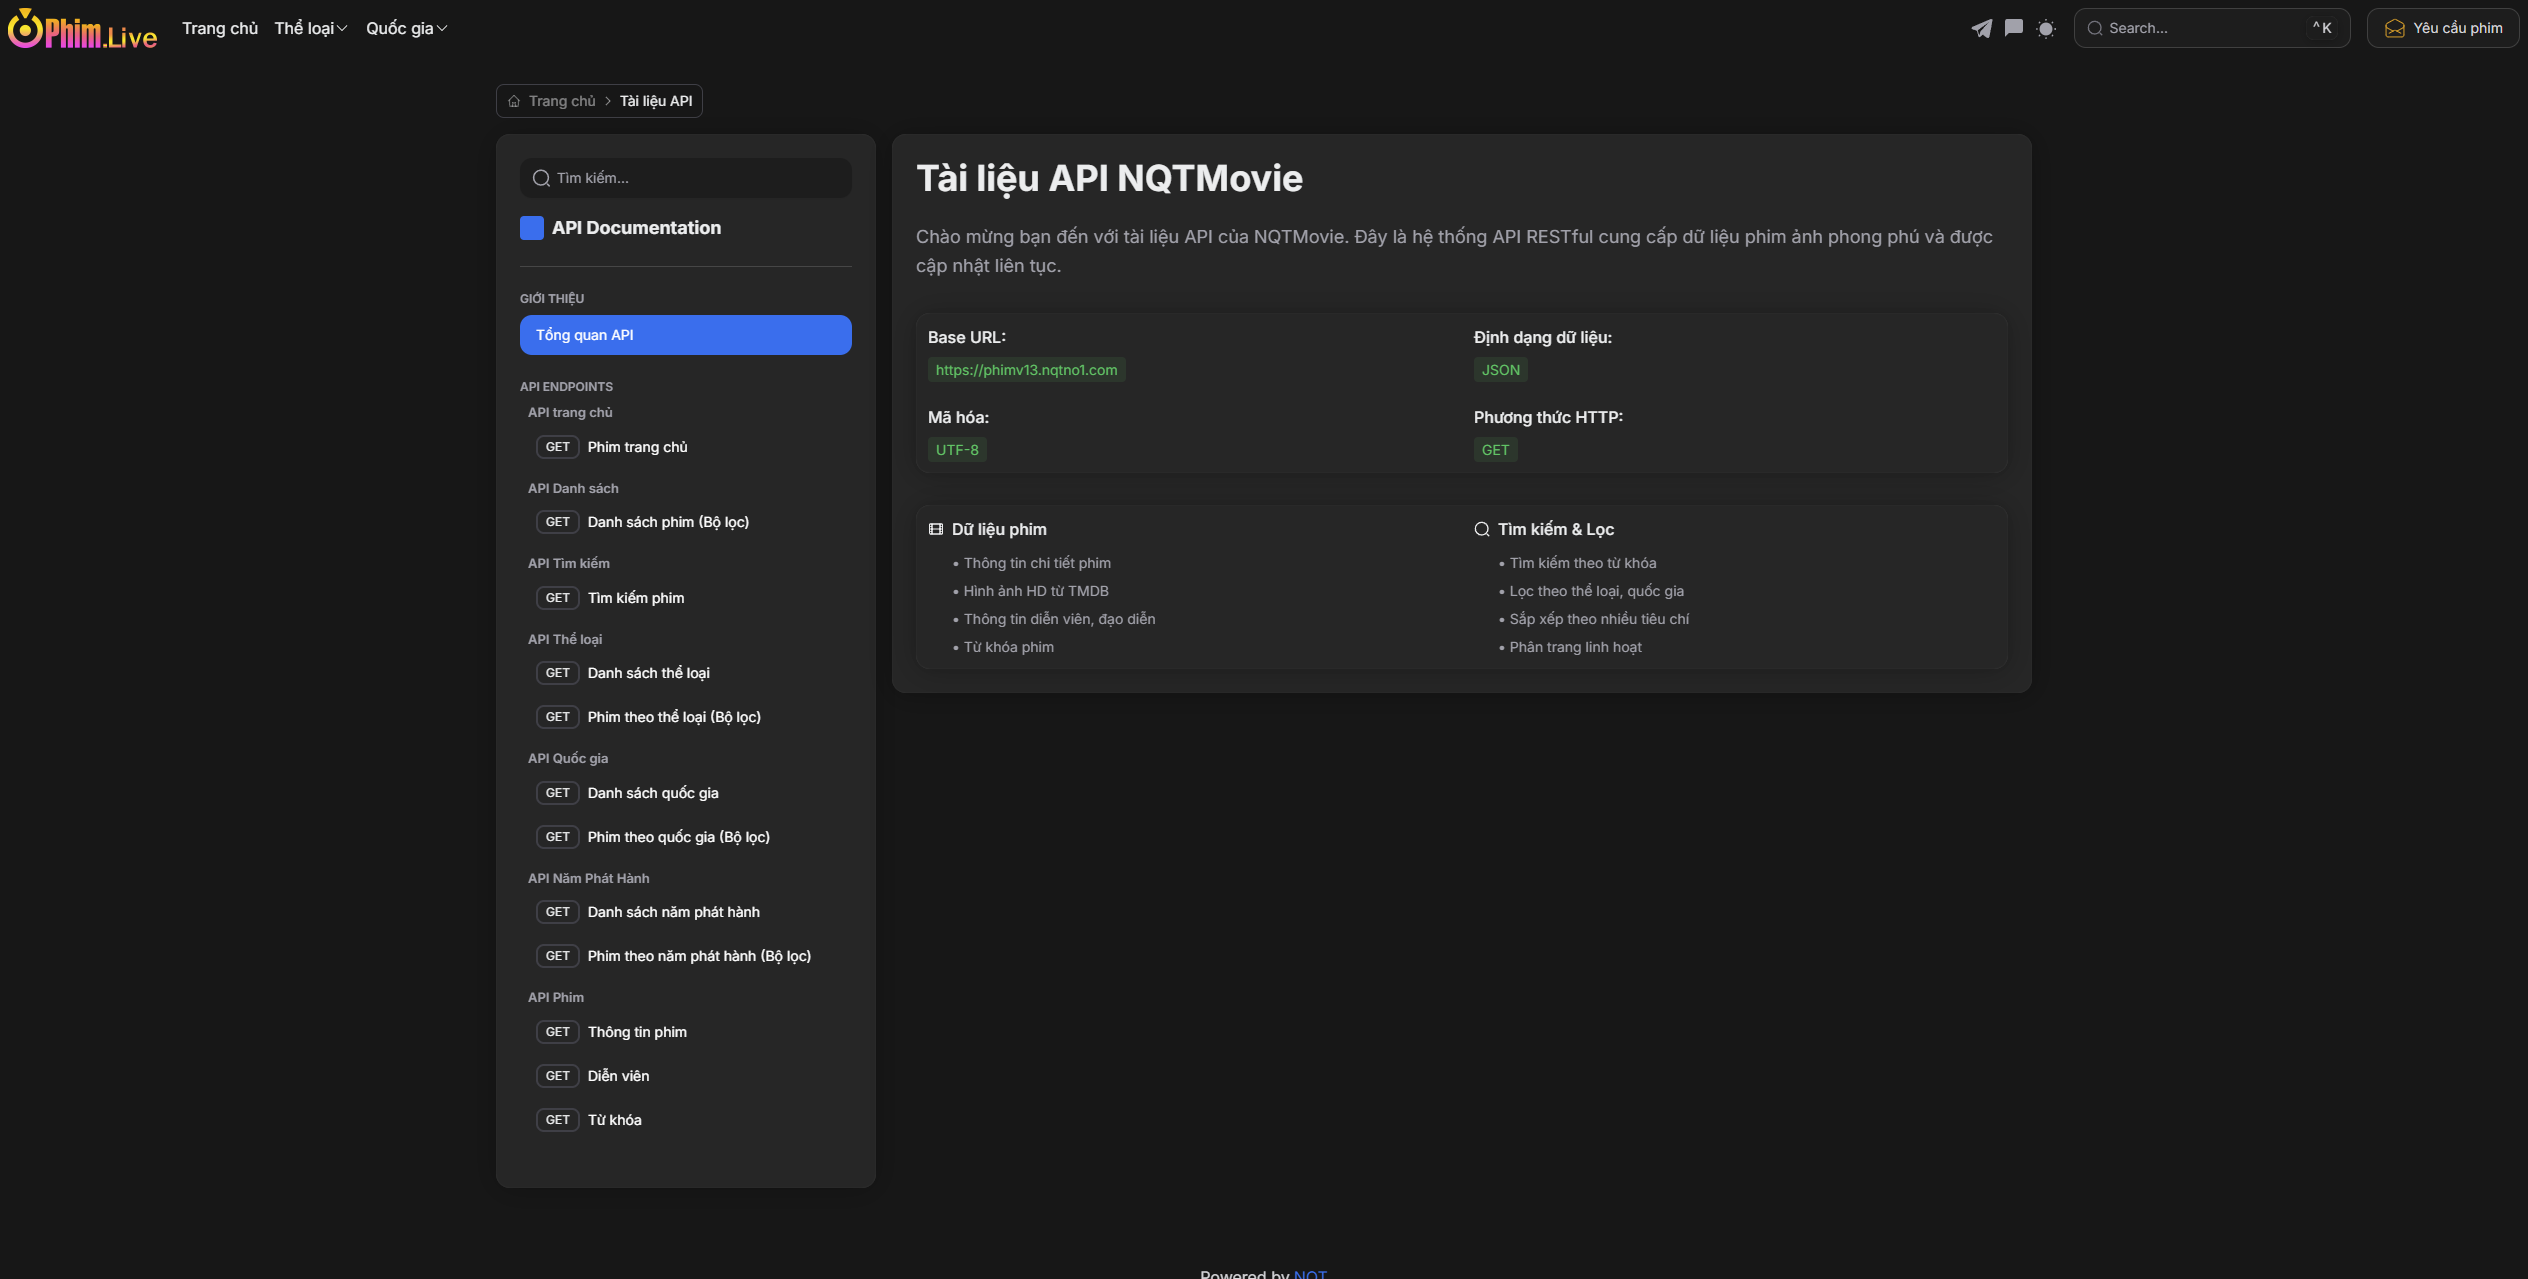The image size is (2528, 1279).
Task: Click the home icon in breadcrumb
Action: pos(514,101)
